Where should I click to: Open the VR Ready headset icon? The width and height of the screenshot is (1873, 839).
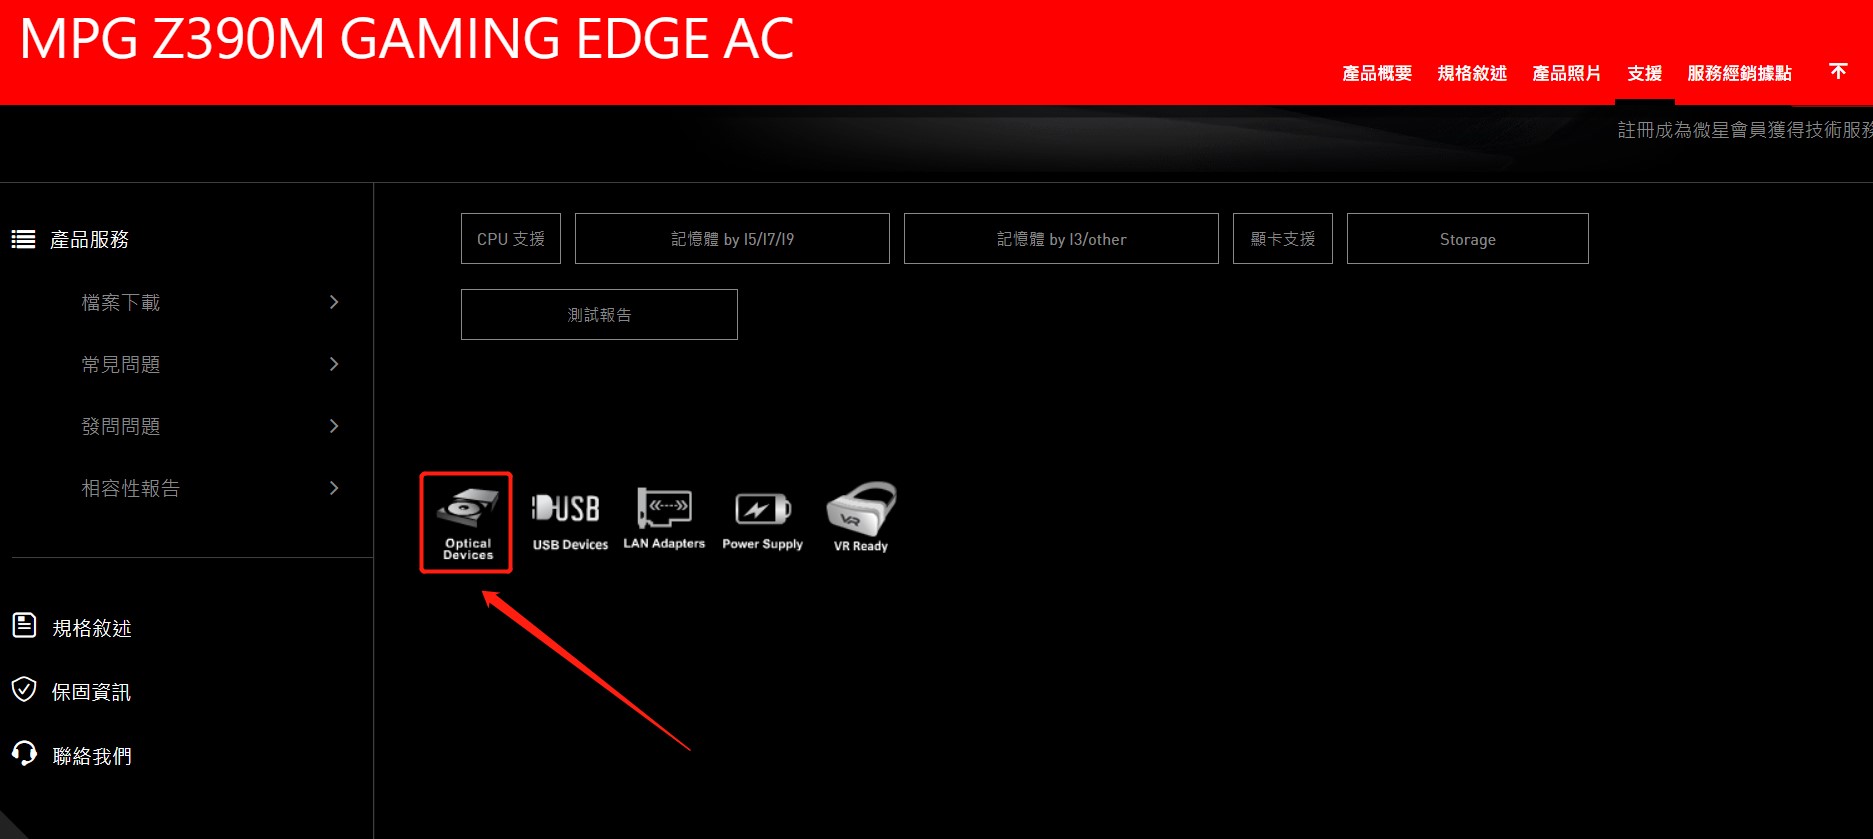pyautogui.click(x=861, y=517)
